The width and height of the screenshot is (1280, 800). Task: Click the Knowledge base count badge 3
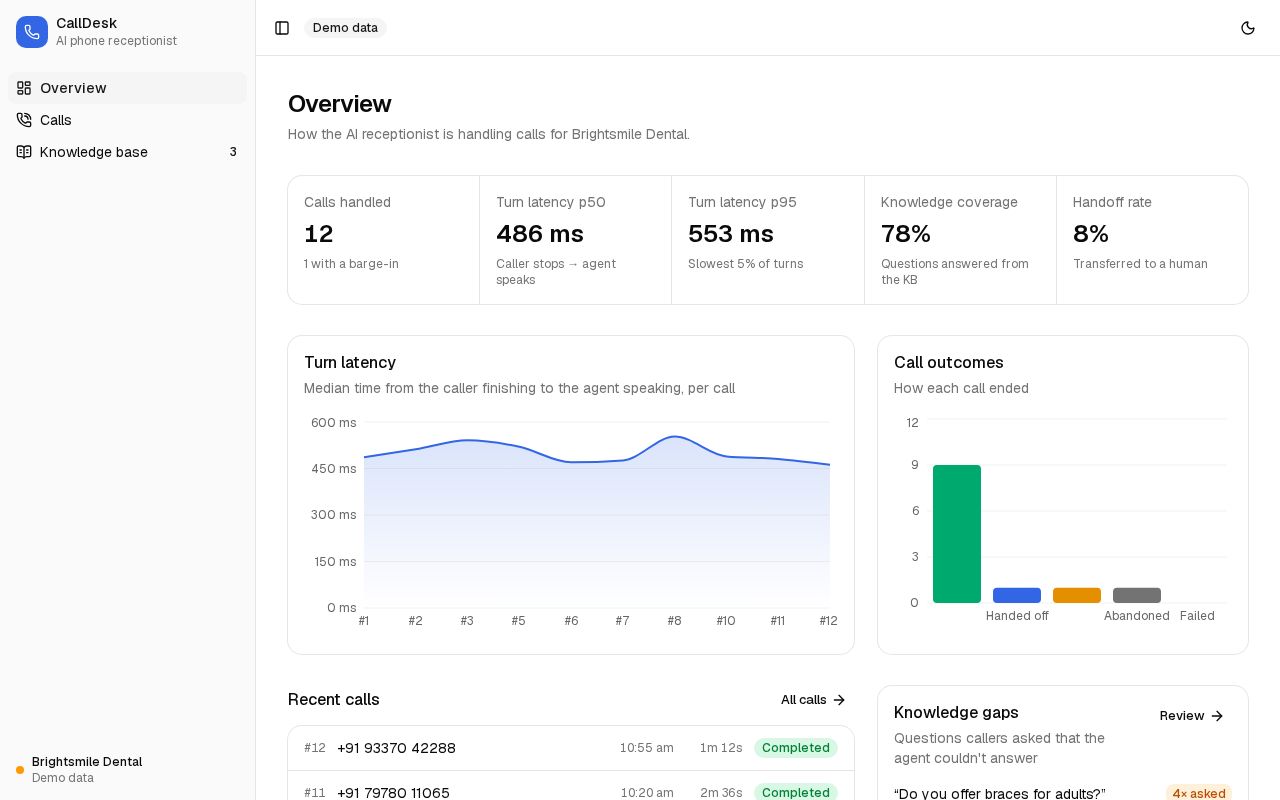pos(233,152)
